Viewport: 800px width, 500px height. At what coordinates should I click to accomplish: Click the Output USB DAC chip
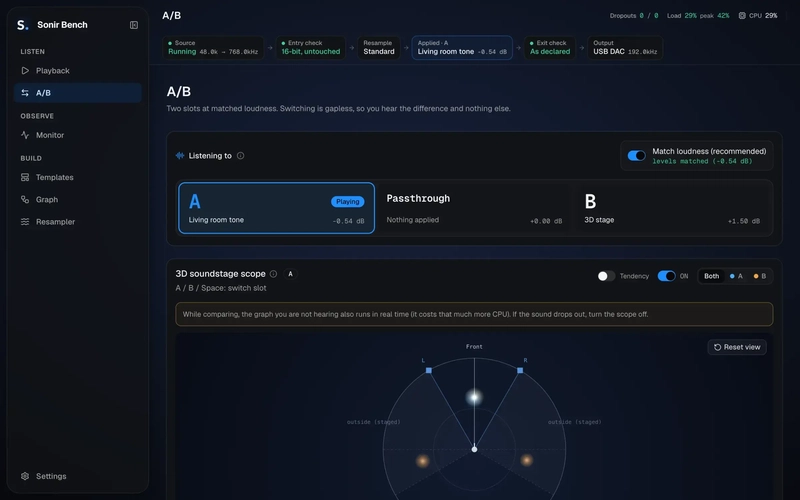pyautogui.click(x=625, y=47)
